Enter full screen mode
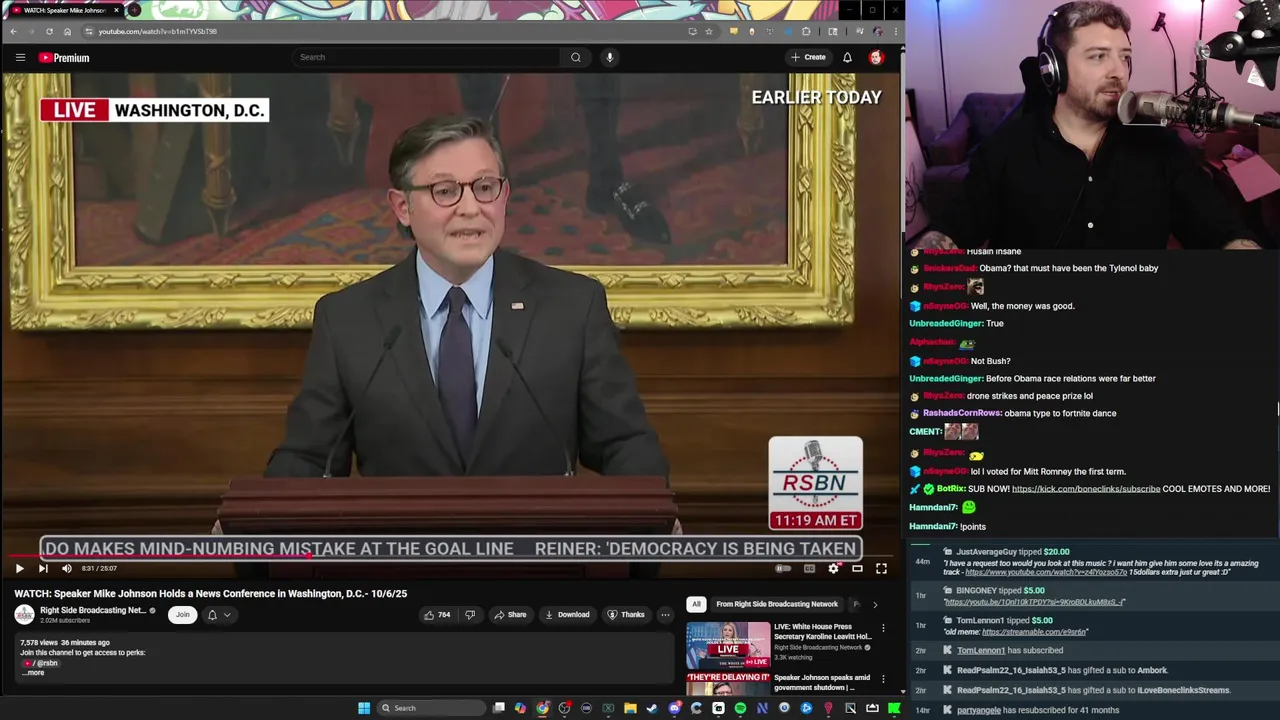1280x720 pixels. [x=881, y=568]
